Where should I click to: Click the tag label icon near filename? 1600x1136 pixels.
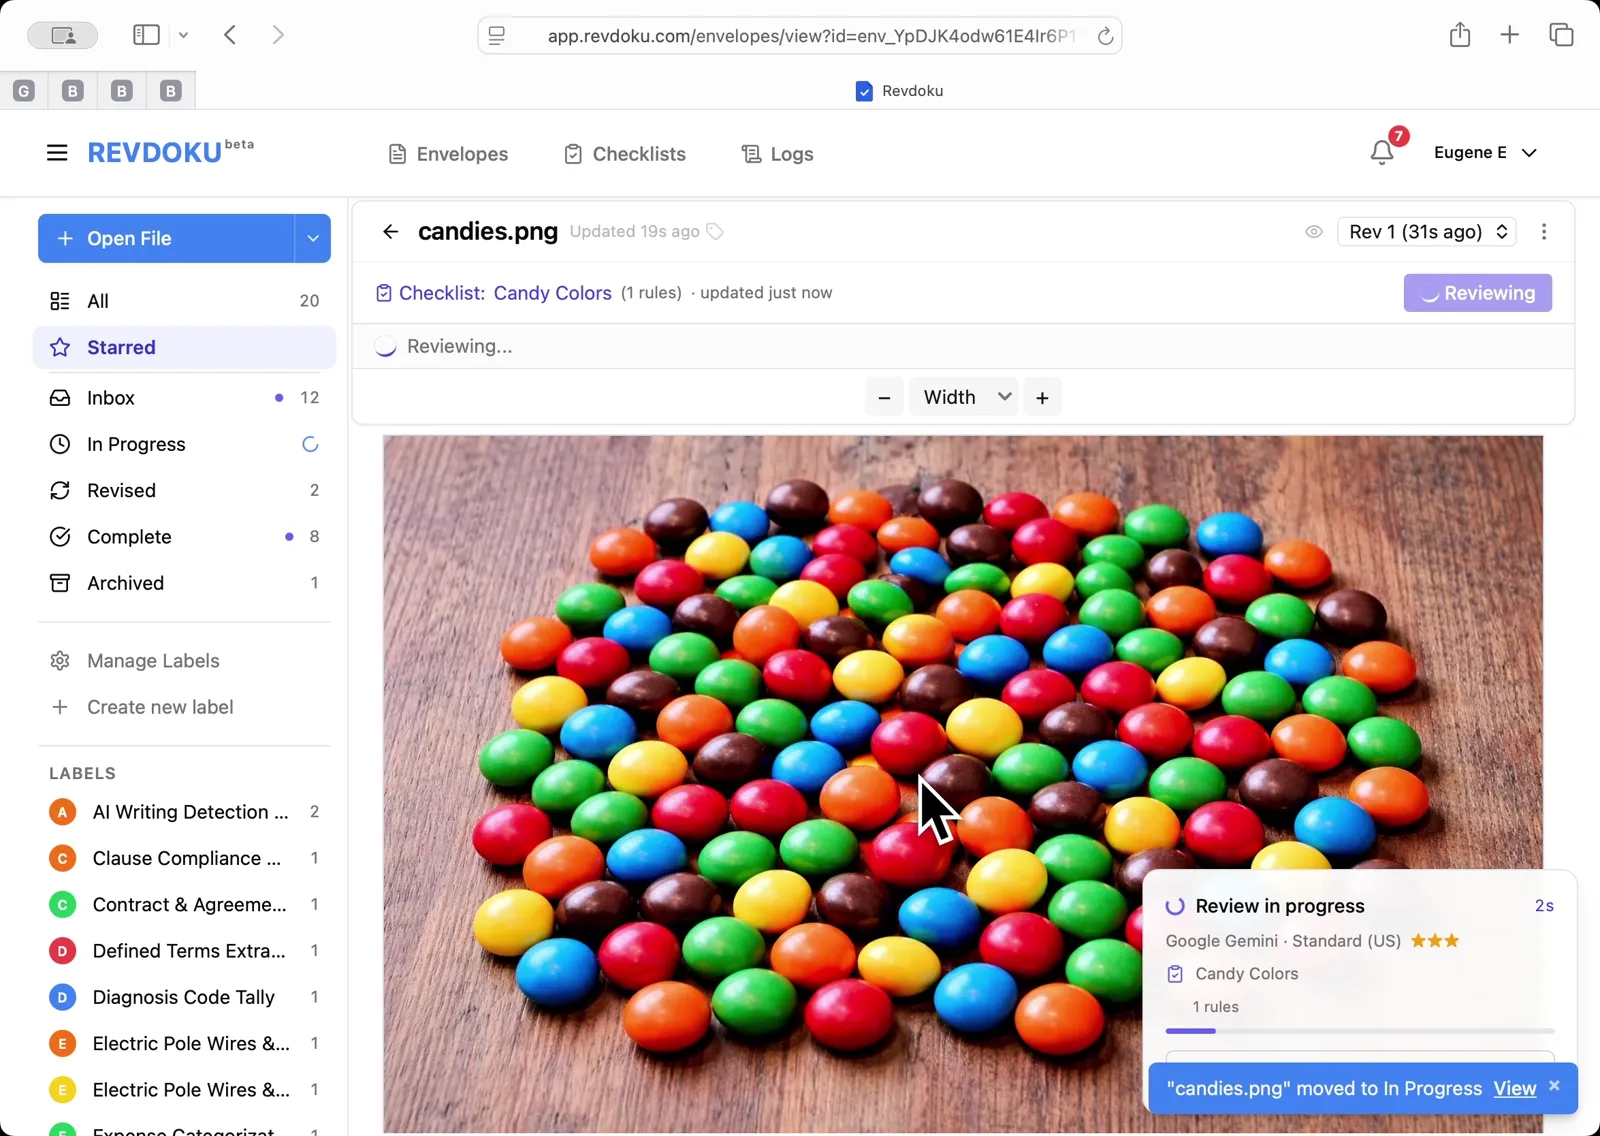pyautogui.click(x=715, y=232)
